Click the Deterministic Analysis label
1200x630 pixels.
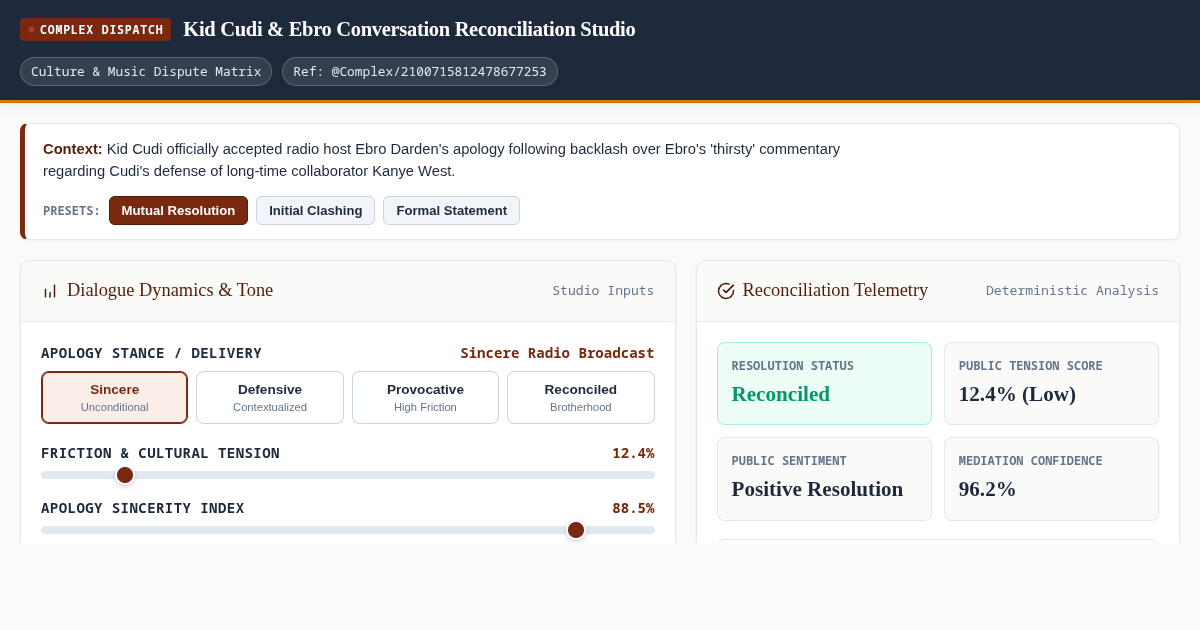pyautogui.click(x=1072, y=291)
